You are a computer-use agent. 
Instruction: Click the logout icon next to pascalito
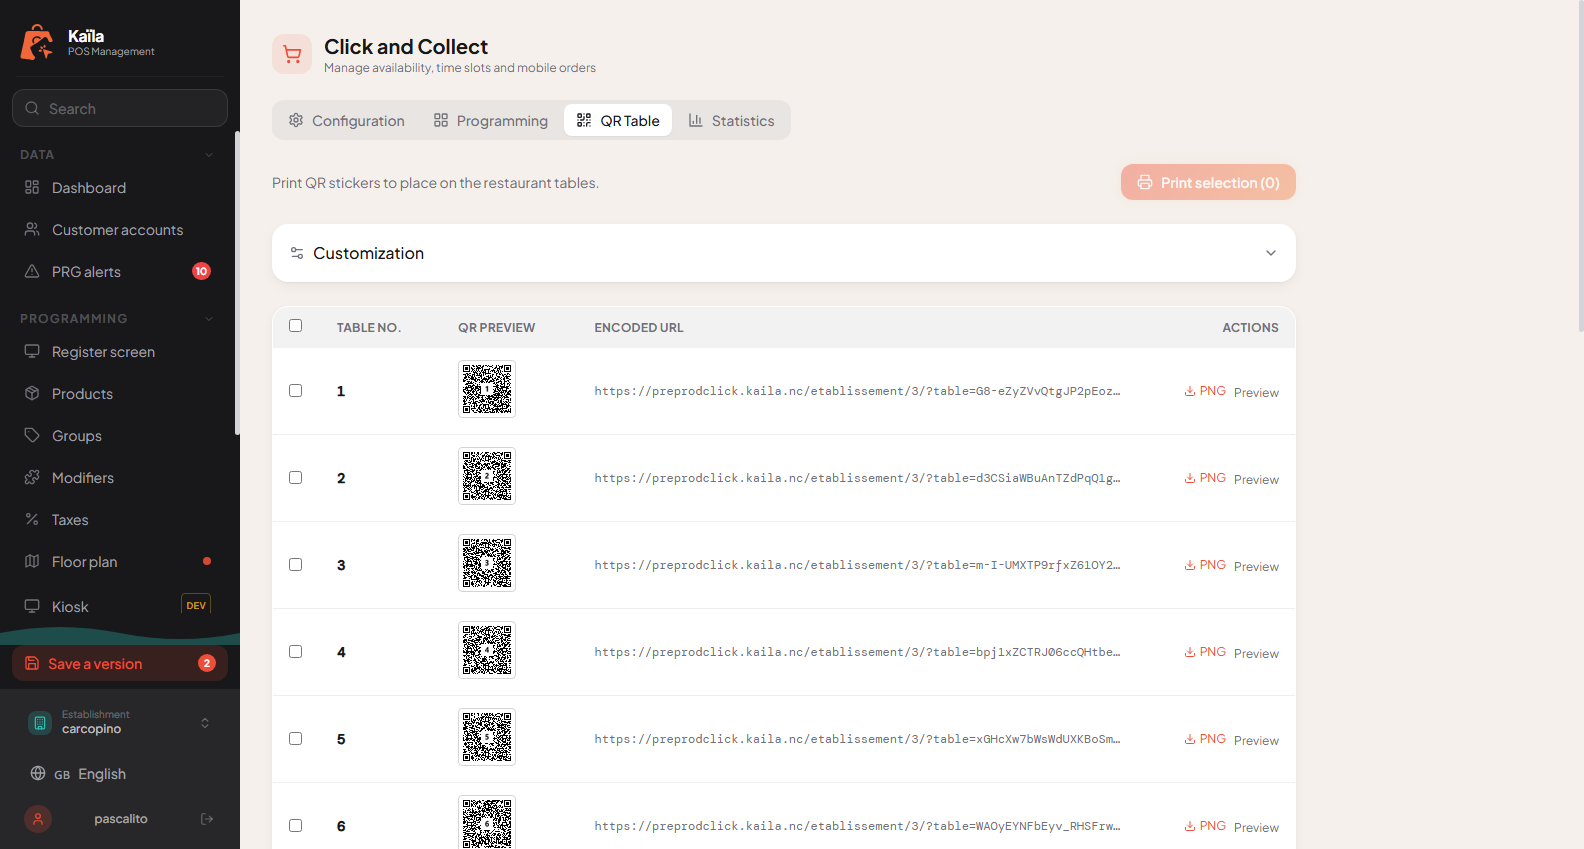[207, 819]
